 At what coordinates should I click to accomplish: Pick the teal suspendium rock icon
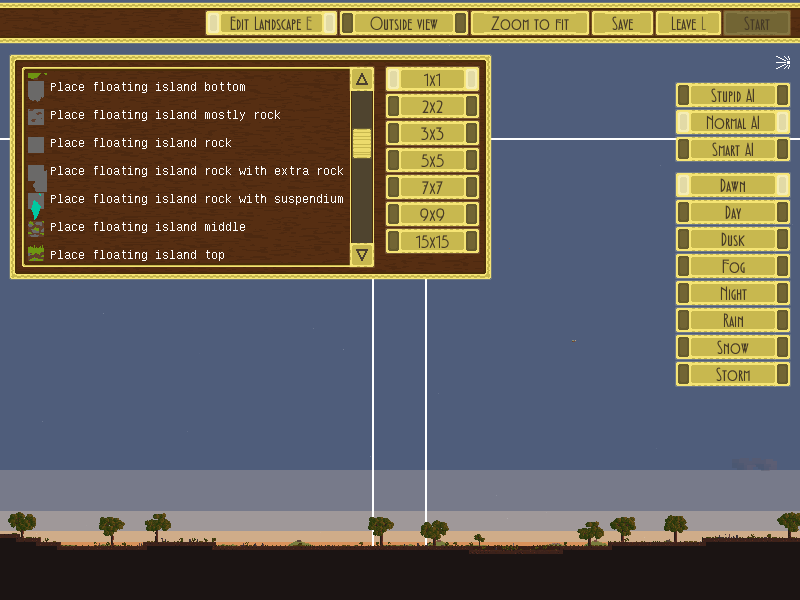36,206
